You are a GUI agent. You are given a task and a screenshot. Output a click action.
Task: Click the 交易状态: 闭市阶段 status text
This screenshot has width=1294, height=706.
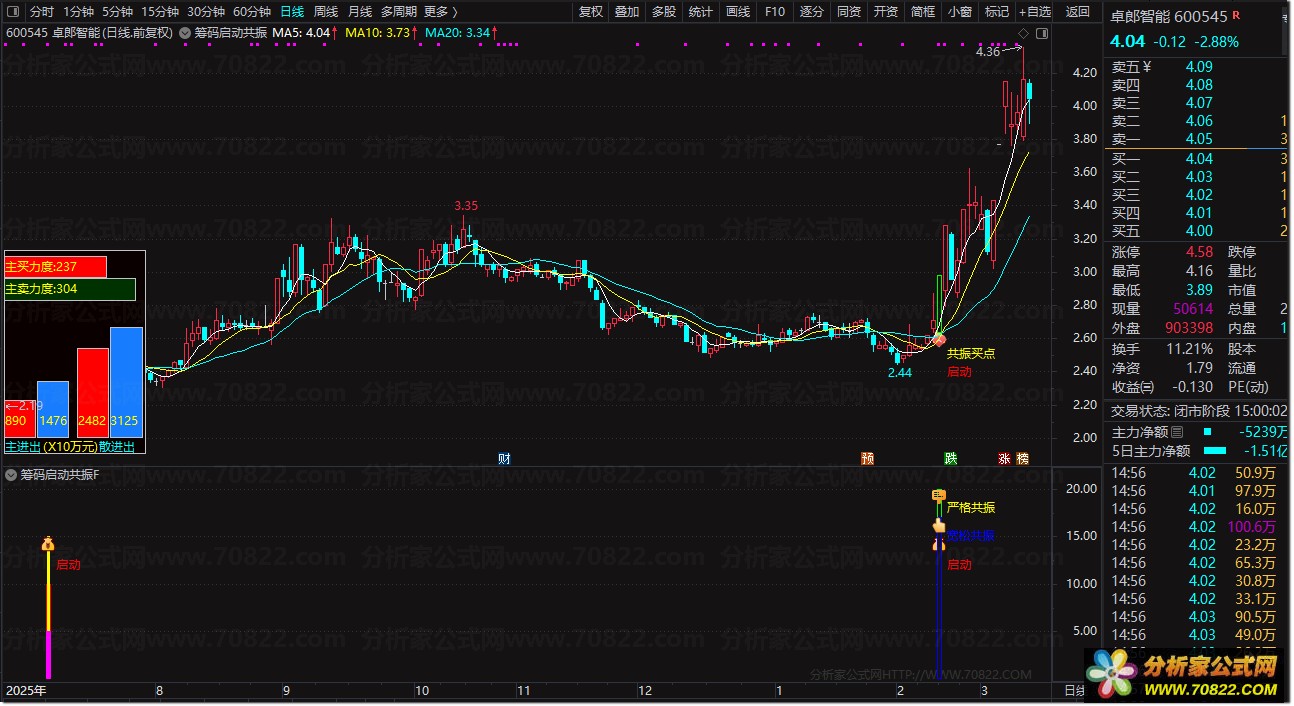coord(1171,411)
